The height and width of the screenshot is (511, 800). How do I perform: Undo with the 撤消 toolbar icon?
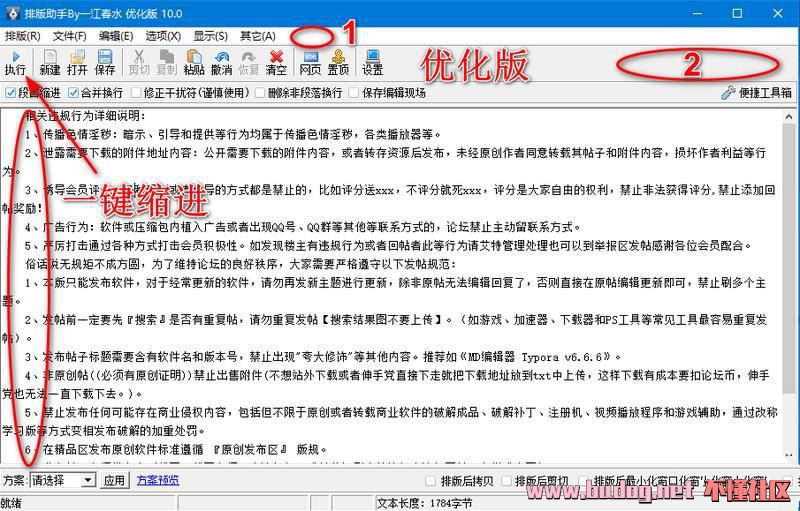tap(221, 63)
